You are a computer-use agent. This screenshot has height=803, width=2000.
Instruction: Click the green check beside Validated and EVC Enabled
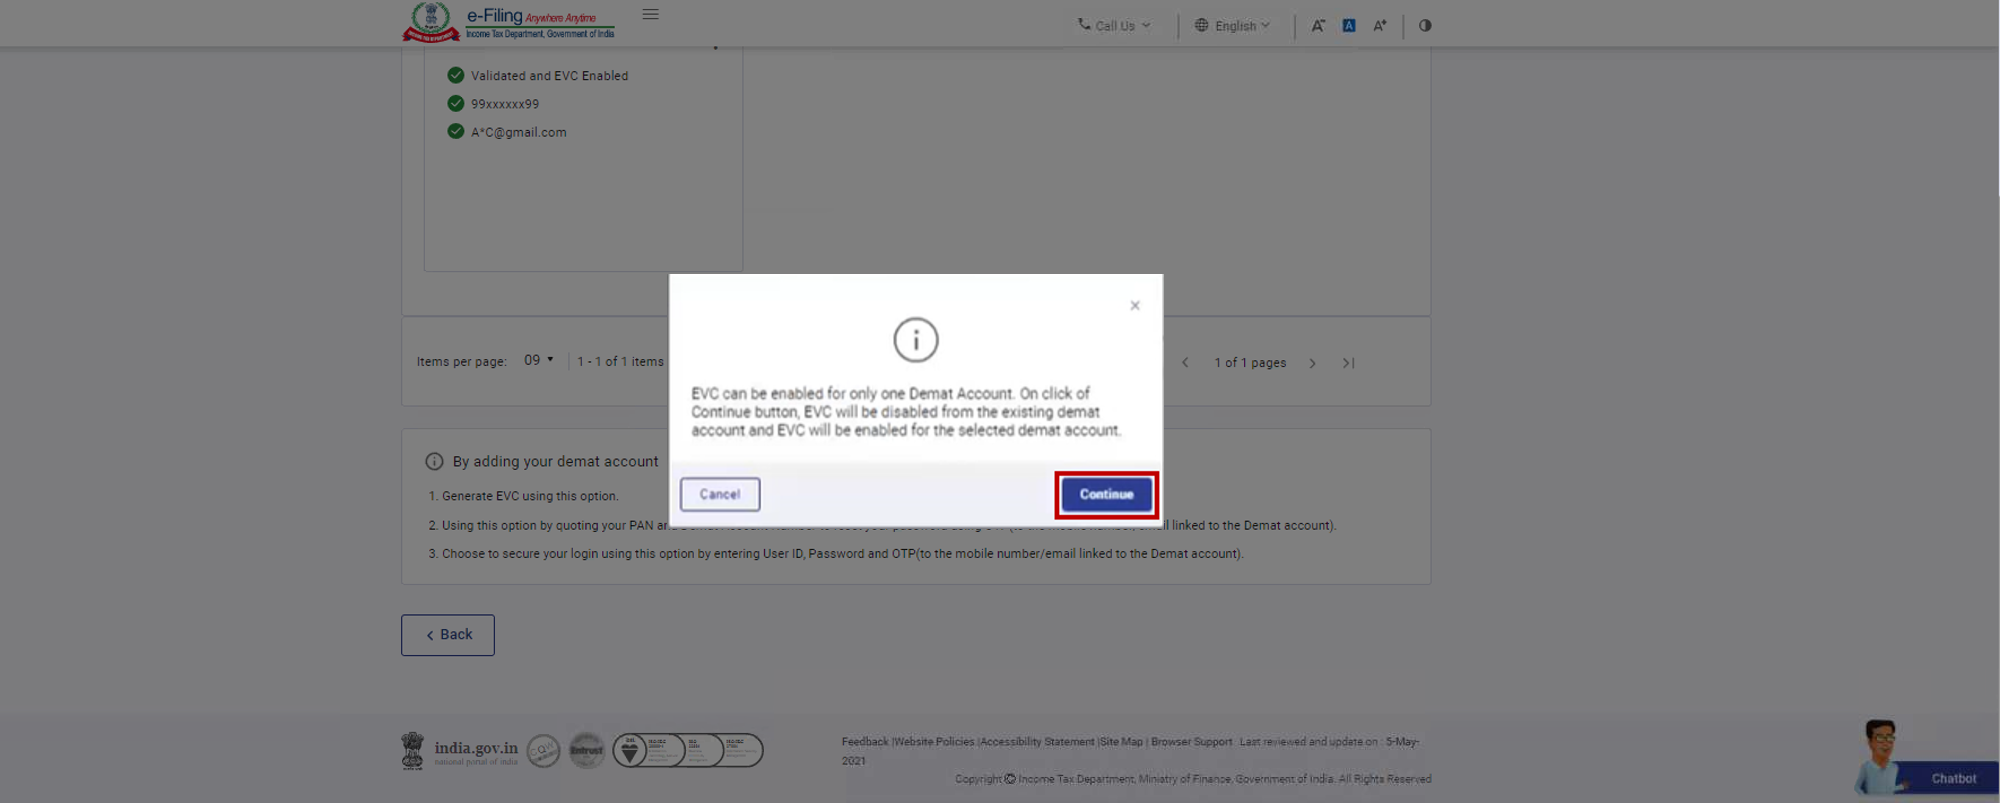456,75
